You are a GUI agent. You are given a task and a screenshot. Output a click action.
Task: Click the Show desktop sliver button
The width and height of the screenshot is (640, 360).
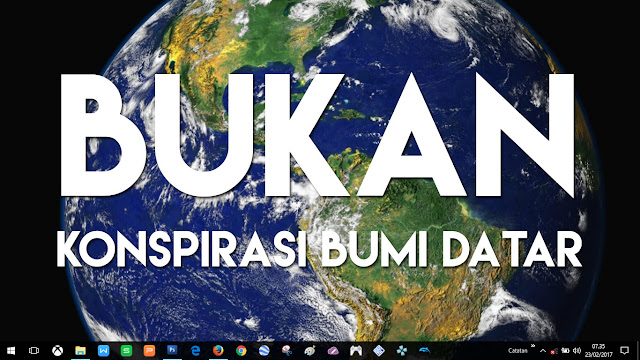point(638,351)
